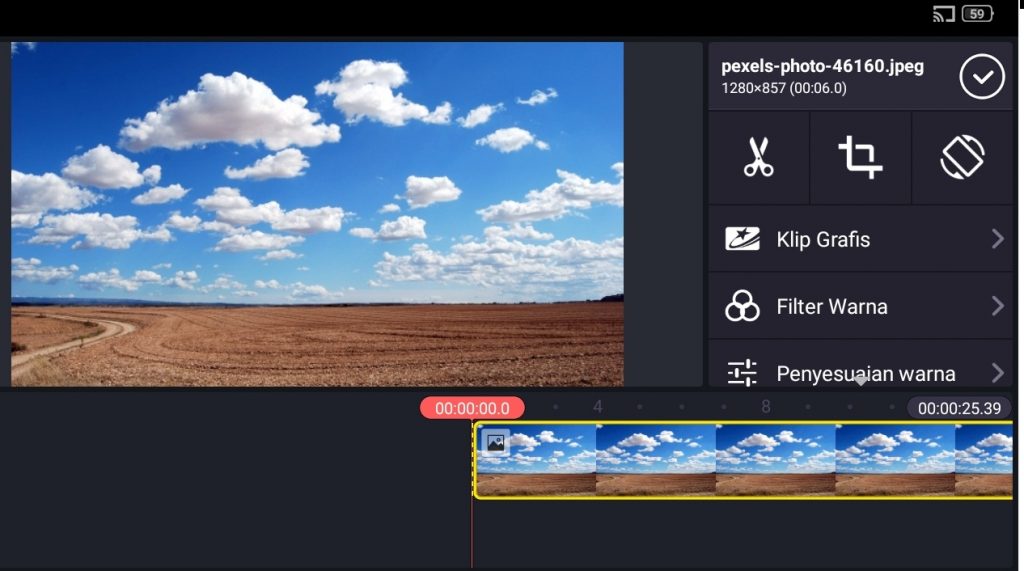1024x571 pixels.
Task: Tap the timeline ruler mark 4
Action: click(x=598, y=407)
